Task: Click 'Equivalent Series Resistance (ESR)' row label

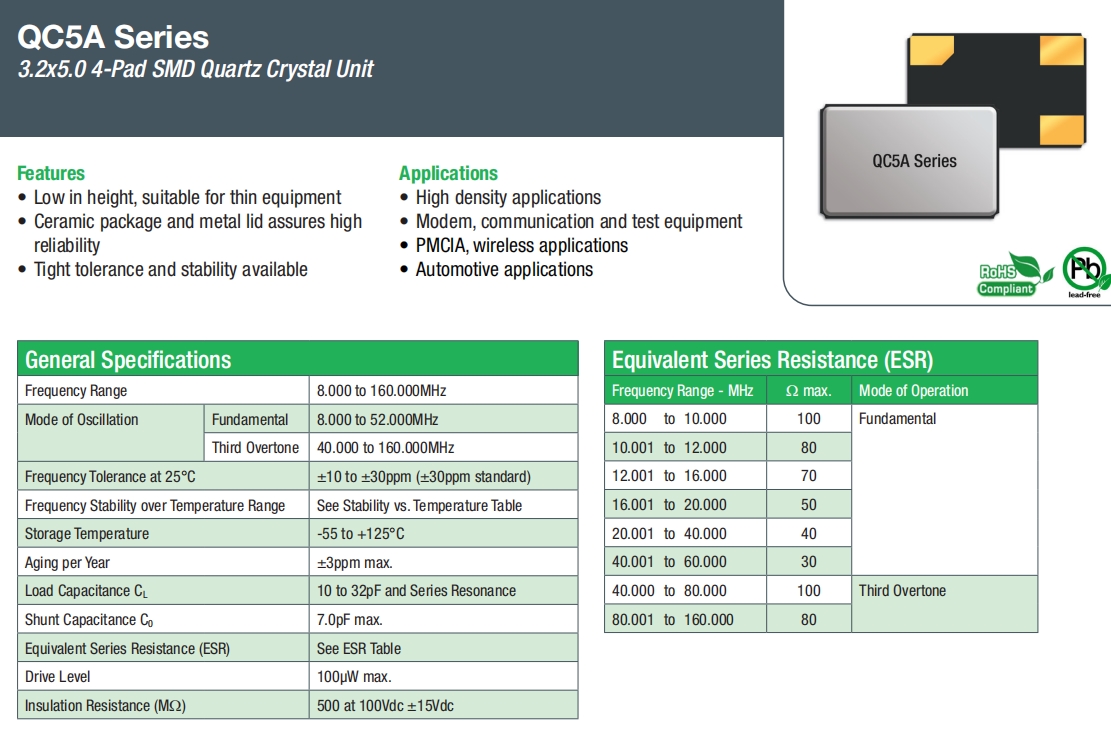Action: pos(128,648)
